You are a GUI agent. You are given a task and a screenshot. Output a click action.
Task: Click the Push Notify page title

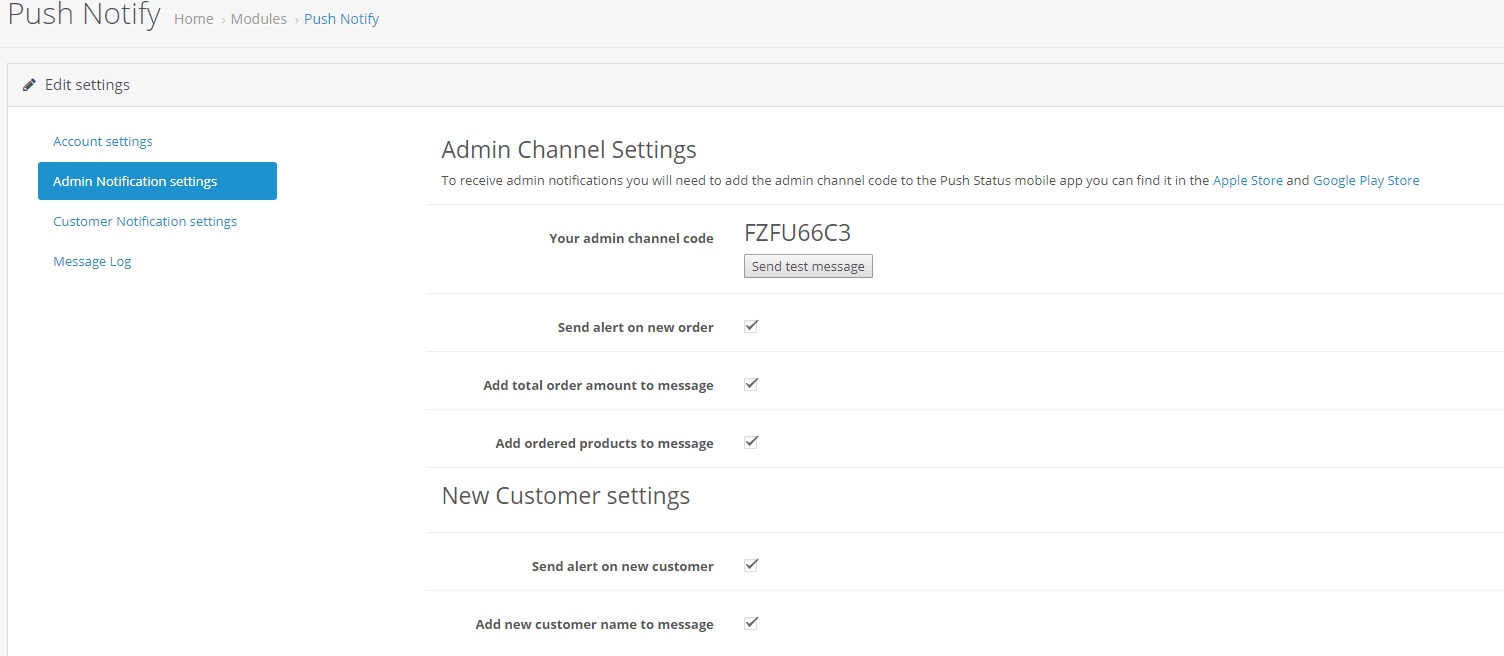(x=84, y=16)
